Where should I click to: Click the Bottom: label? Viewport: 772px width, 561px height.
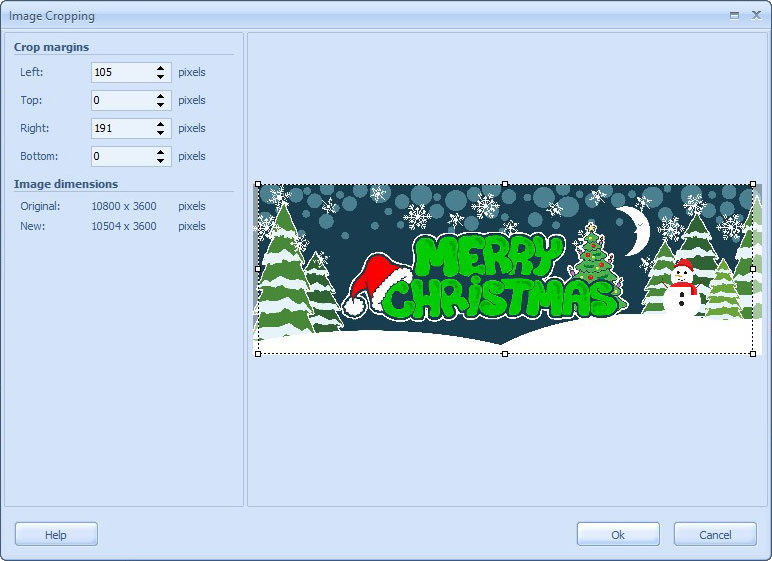click(39, 157)
